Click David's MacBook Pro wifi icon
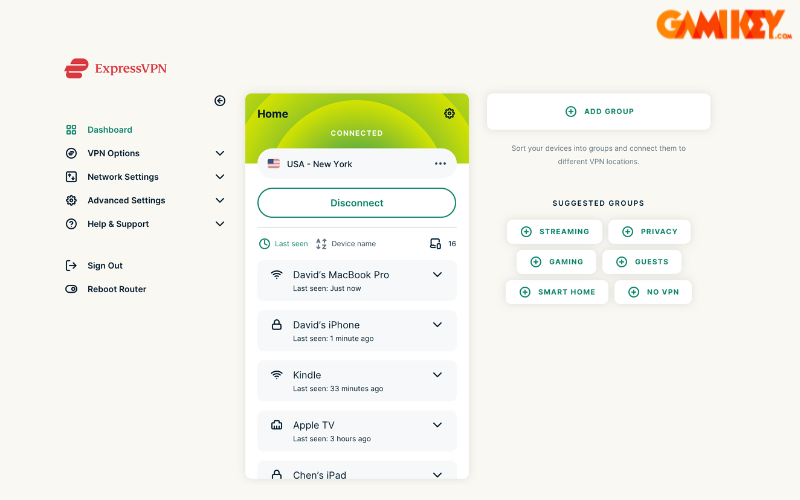The width and height of the screenshot is (800, 500). click(x=277, y=274)
